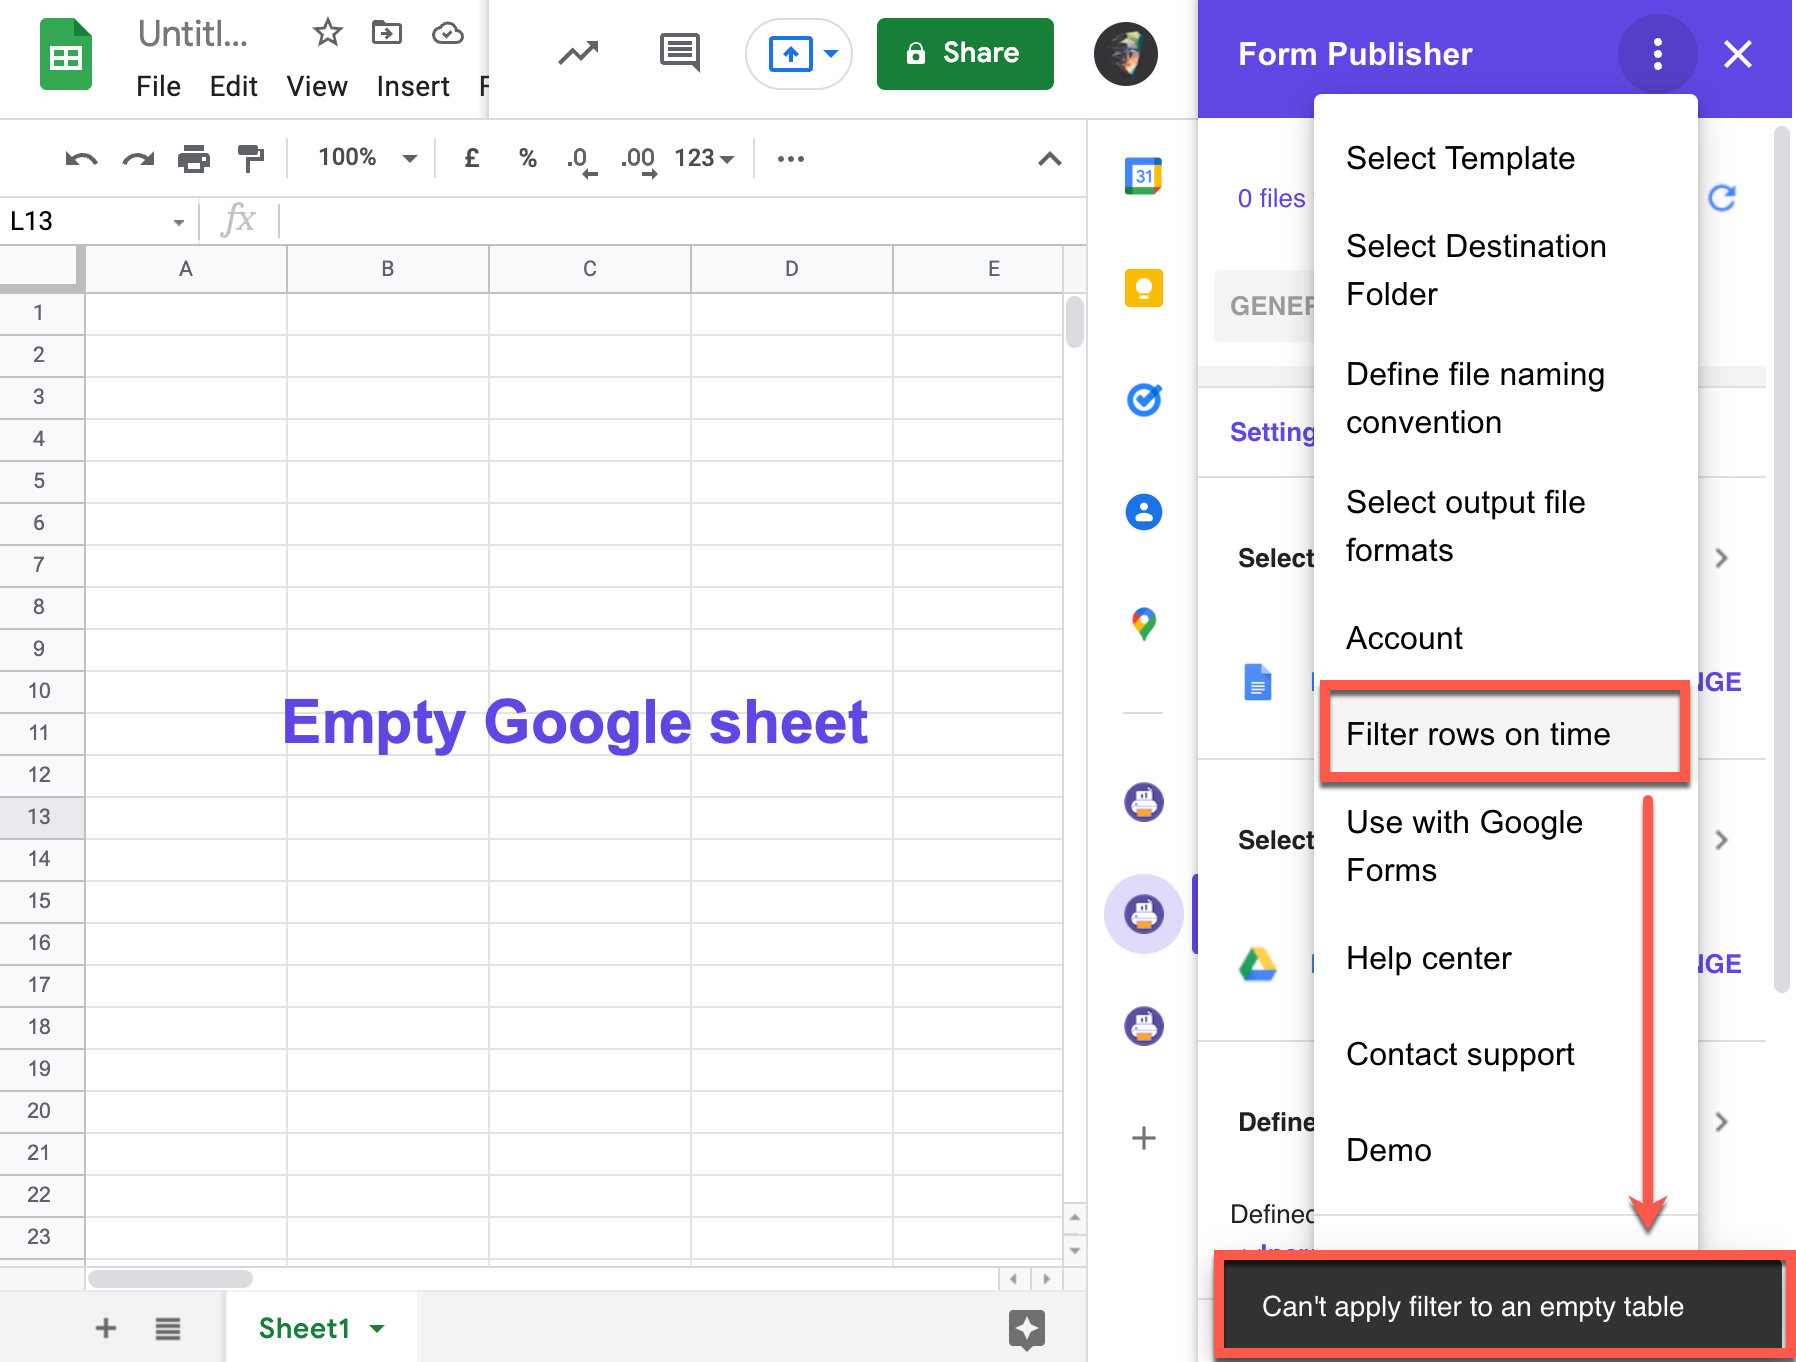
Task: Open Google Keep in side panel
Action: point(1144,288)
